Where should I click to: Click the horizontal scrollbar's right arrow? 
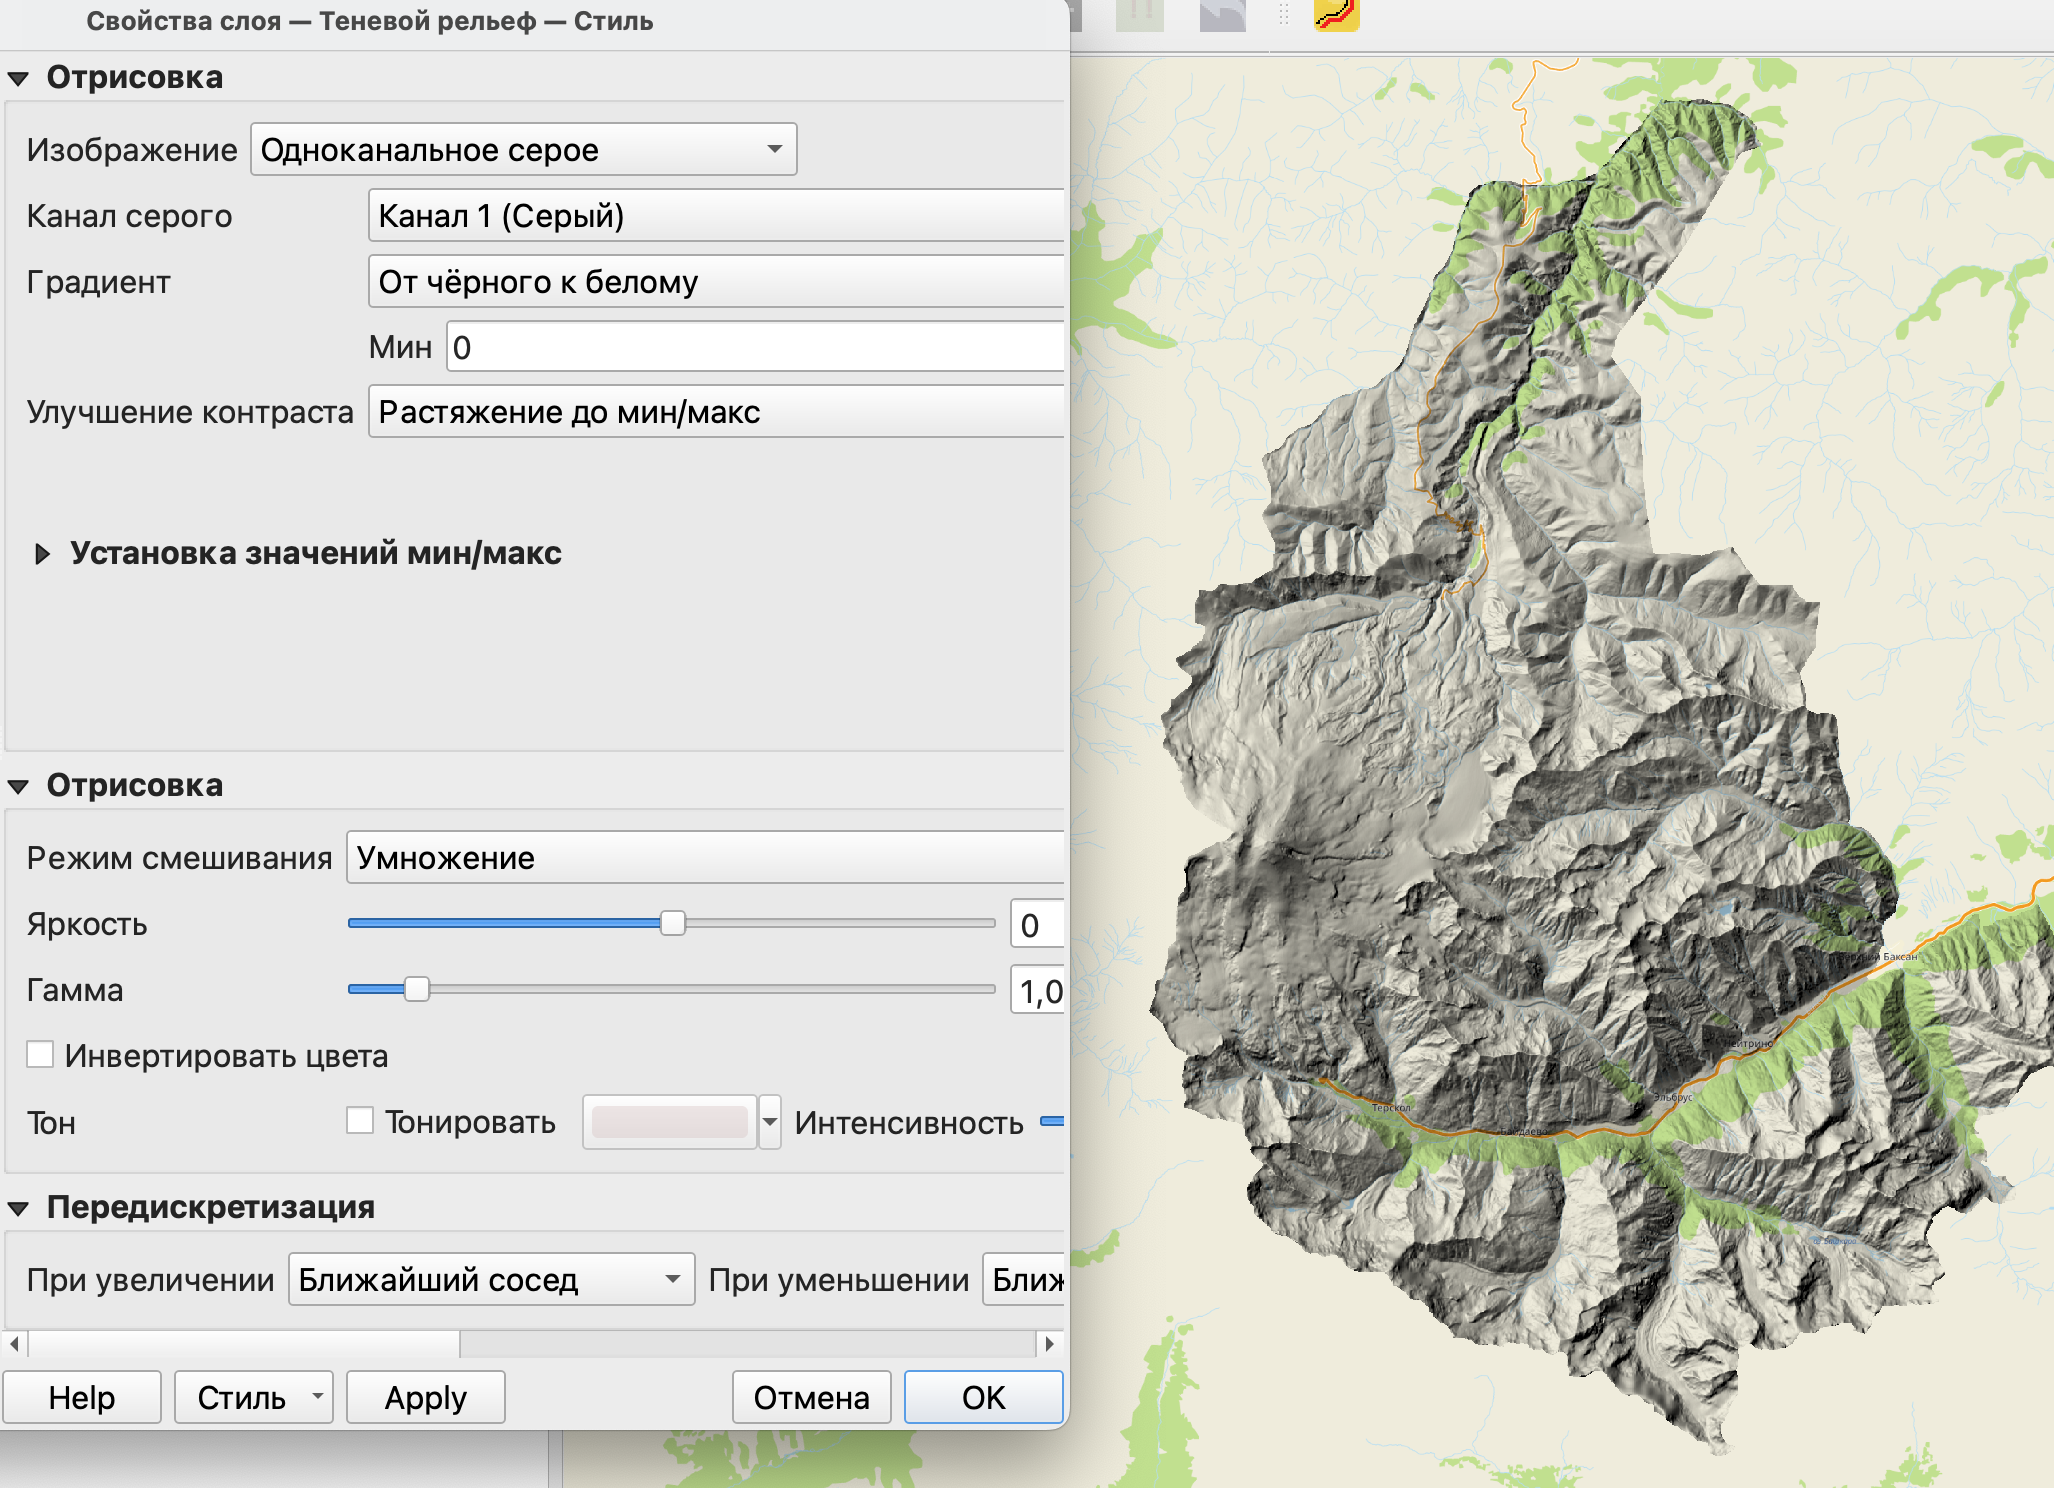click(1048, 1343)
